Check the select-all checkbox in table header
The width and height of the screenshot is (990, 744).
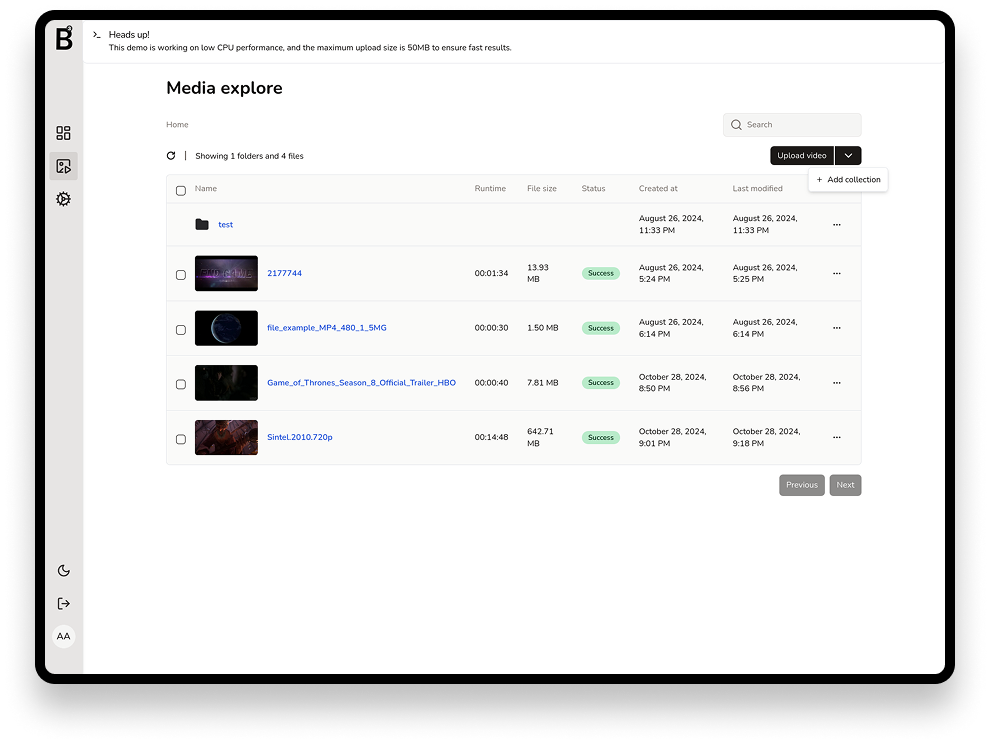[x=181, y=189]
